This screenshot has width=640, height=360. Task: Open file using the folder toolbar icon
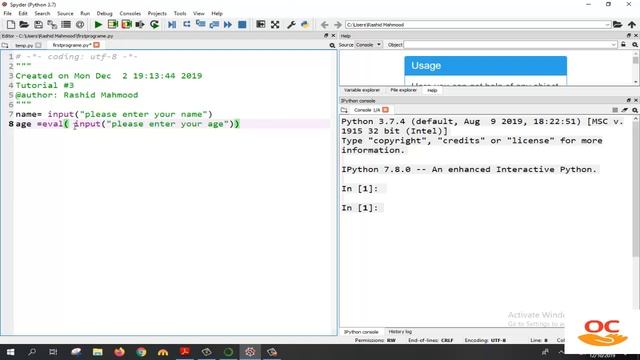point(24,24)
